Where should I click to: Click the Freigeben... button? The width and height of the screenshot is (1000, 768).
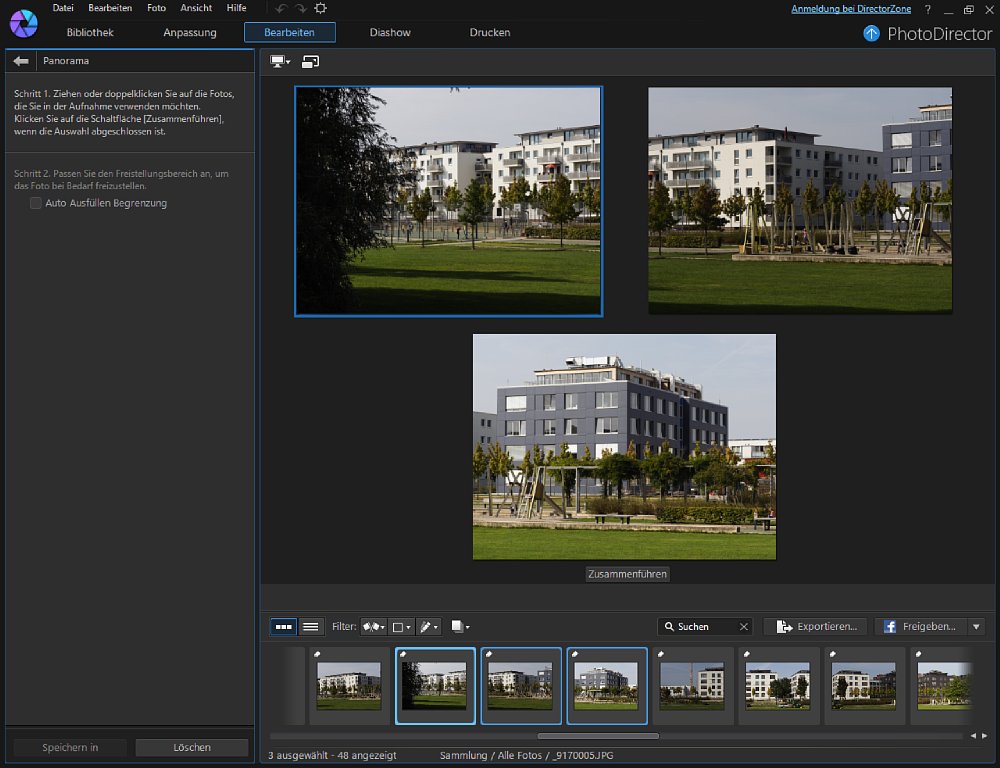(921, 626)
